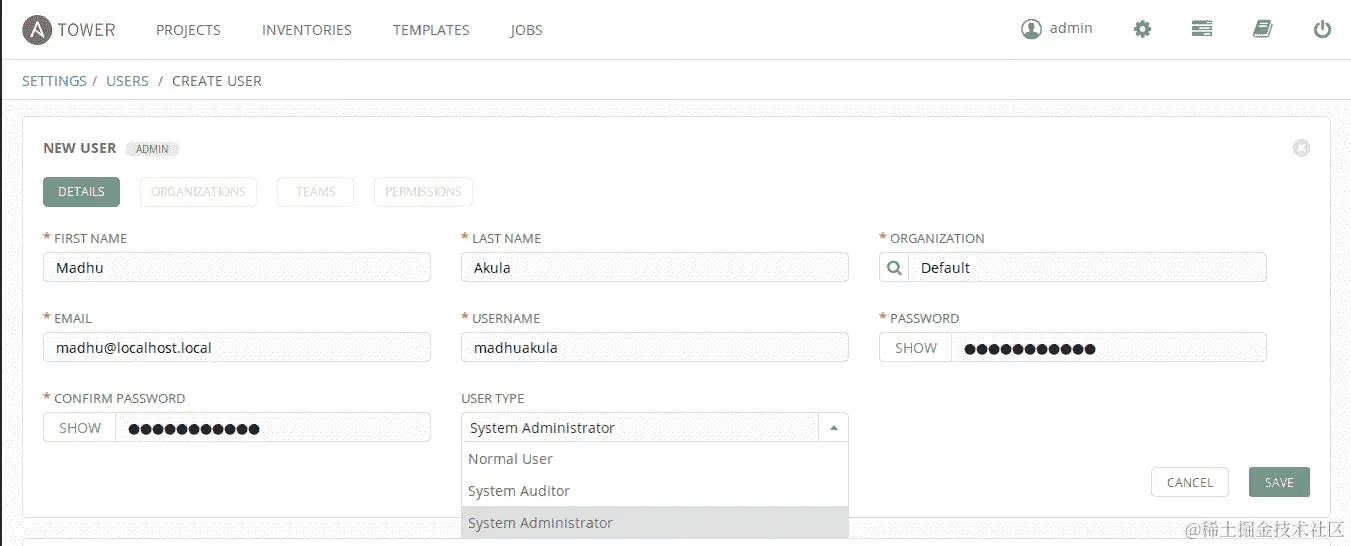Open the portal mode icon
The height and width of the screenshot is (546, 1351).
(1202, 29)
